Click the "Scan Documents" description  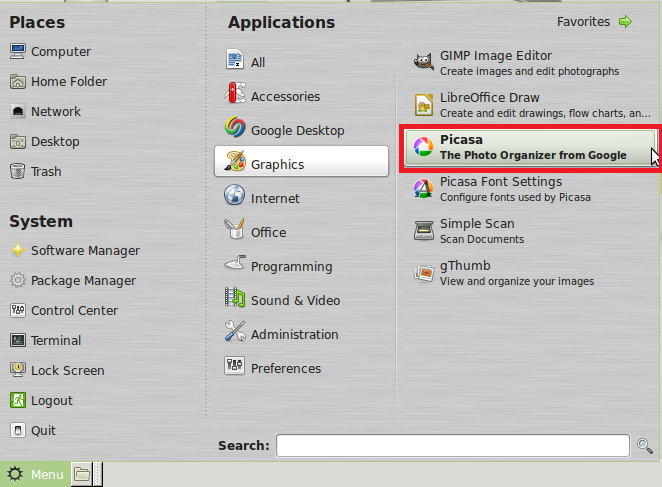coord(482,239)
